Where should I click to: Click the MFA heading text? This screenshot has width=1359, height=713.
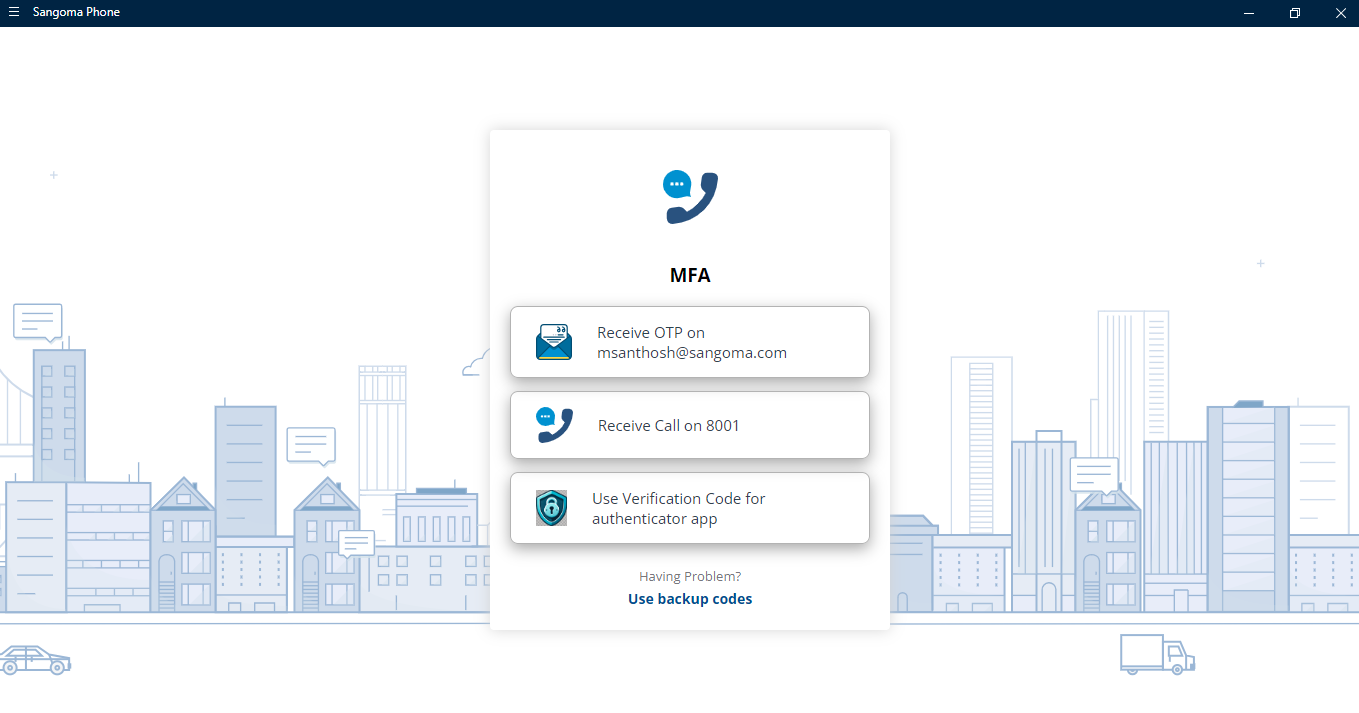690,275
